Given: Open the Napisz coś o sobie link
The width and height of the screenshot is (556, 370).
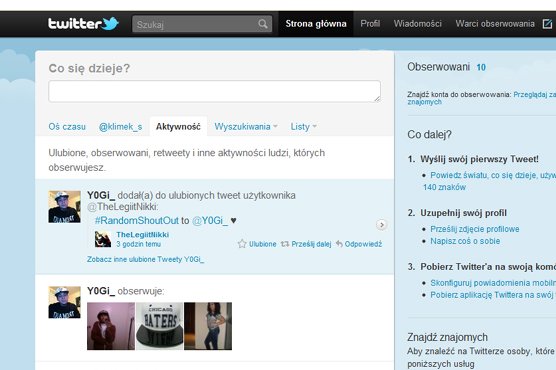Looking at the screenshot, I should (465, 241).
